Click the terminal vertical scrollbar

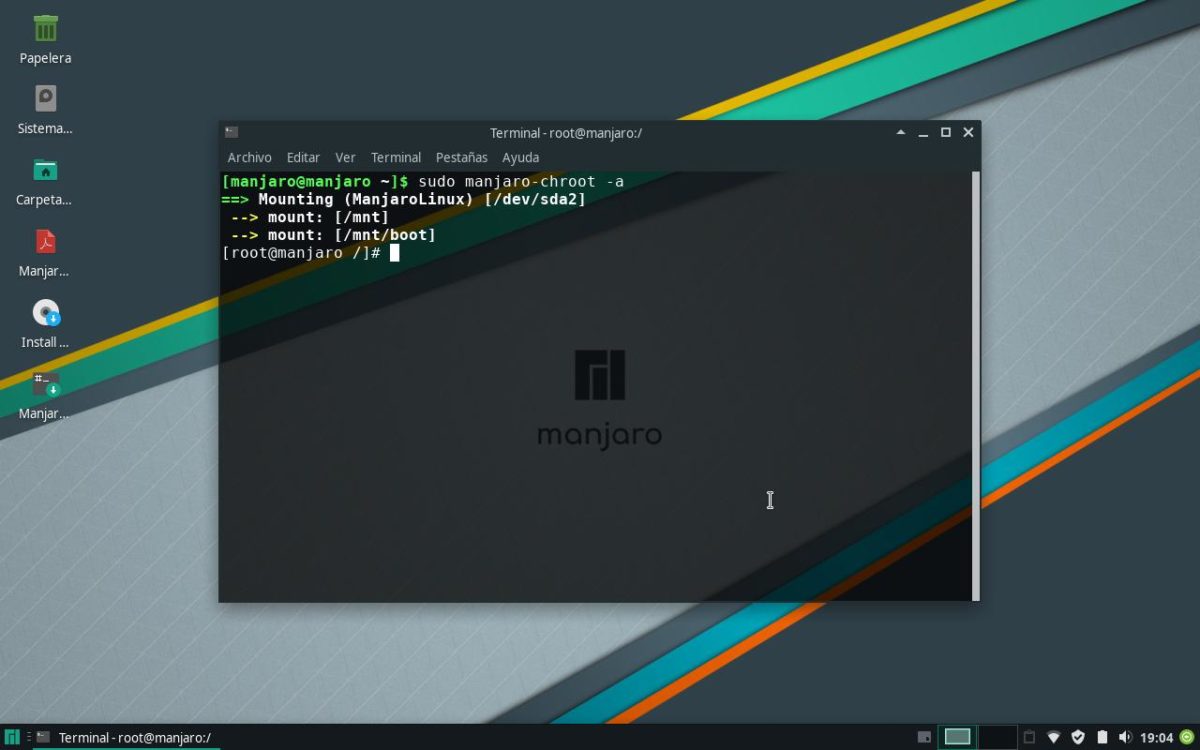coord(976,385)
